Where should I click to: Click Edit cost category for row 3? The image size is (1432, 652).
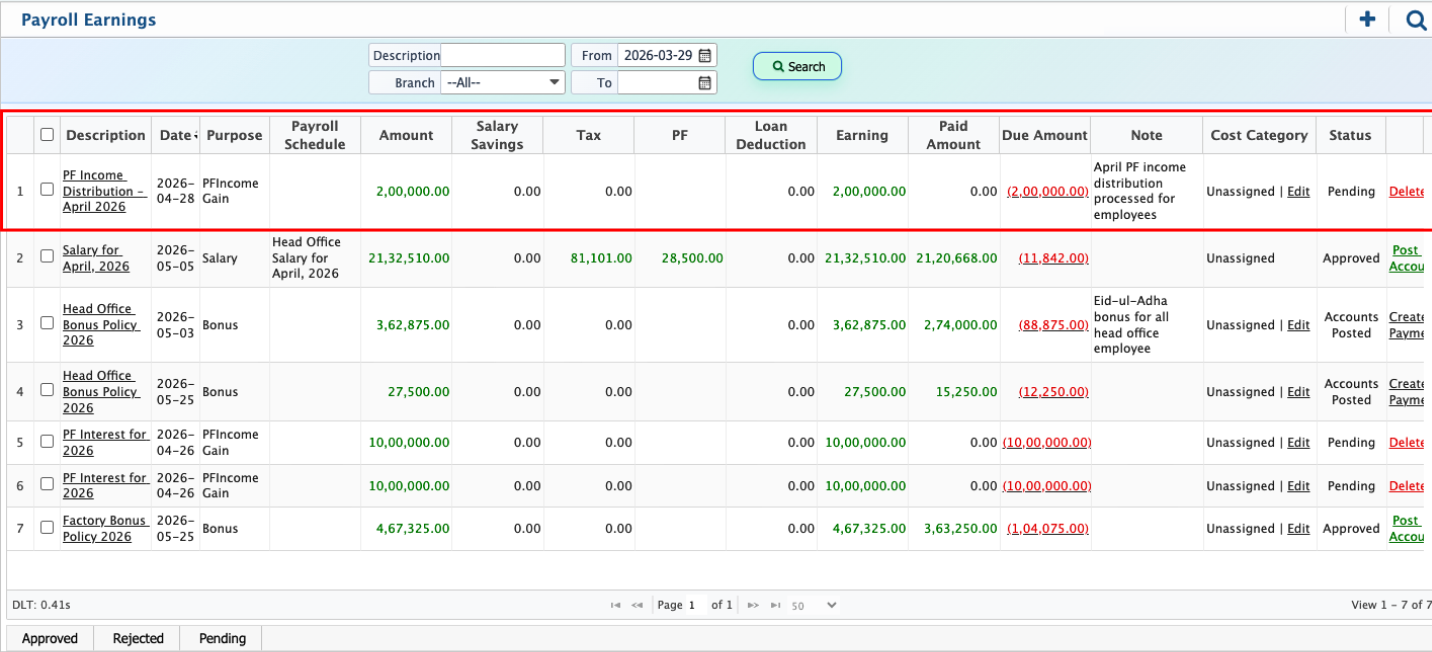point(1298,325)
